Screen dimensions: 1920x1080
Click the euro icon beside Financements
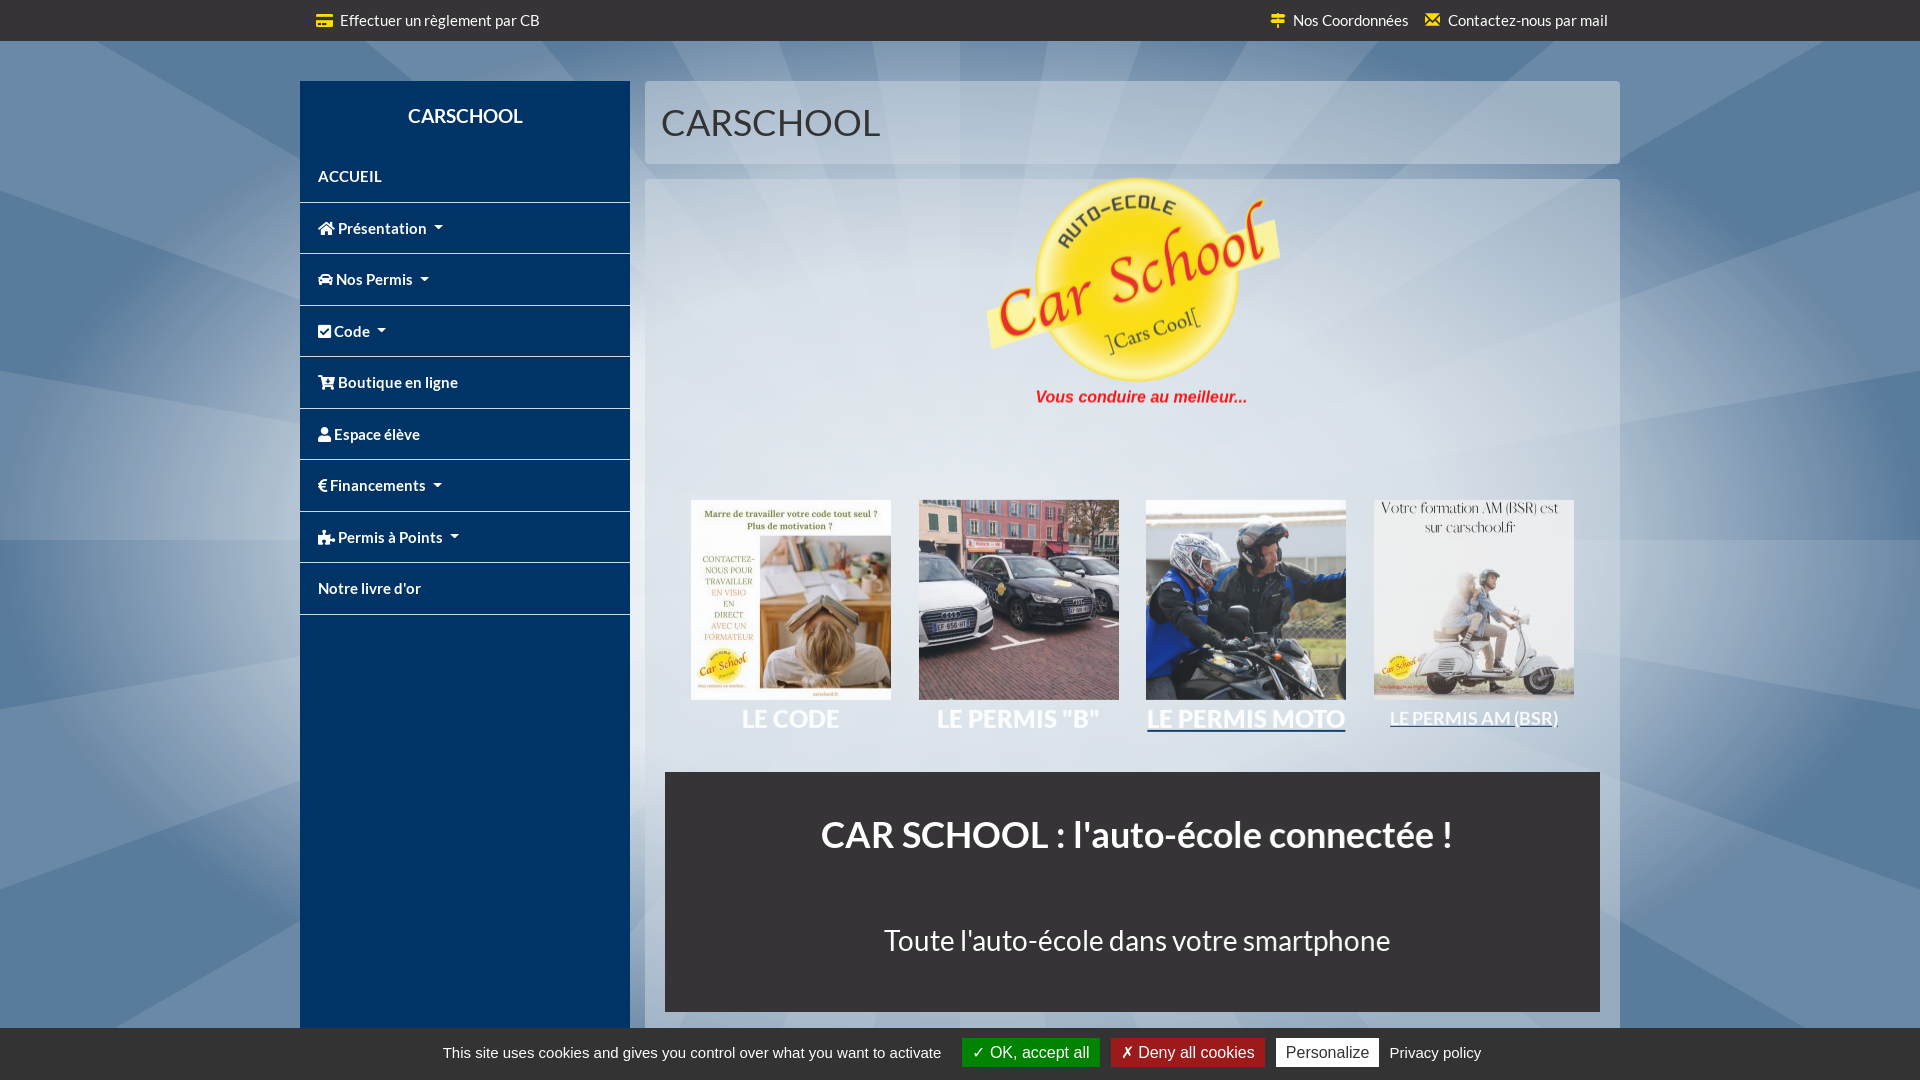(x=321, y=485)
